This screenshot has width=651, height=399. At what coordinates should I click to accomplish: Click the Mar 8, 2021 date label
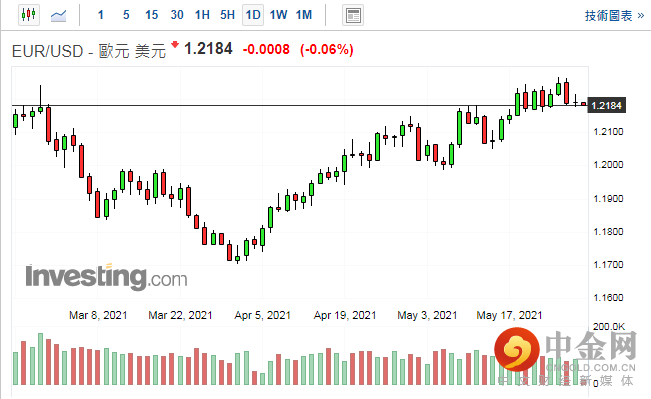pos(98,316)
